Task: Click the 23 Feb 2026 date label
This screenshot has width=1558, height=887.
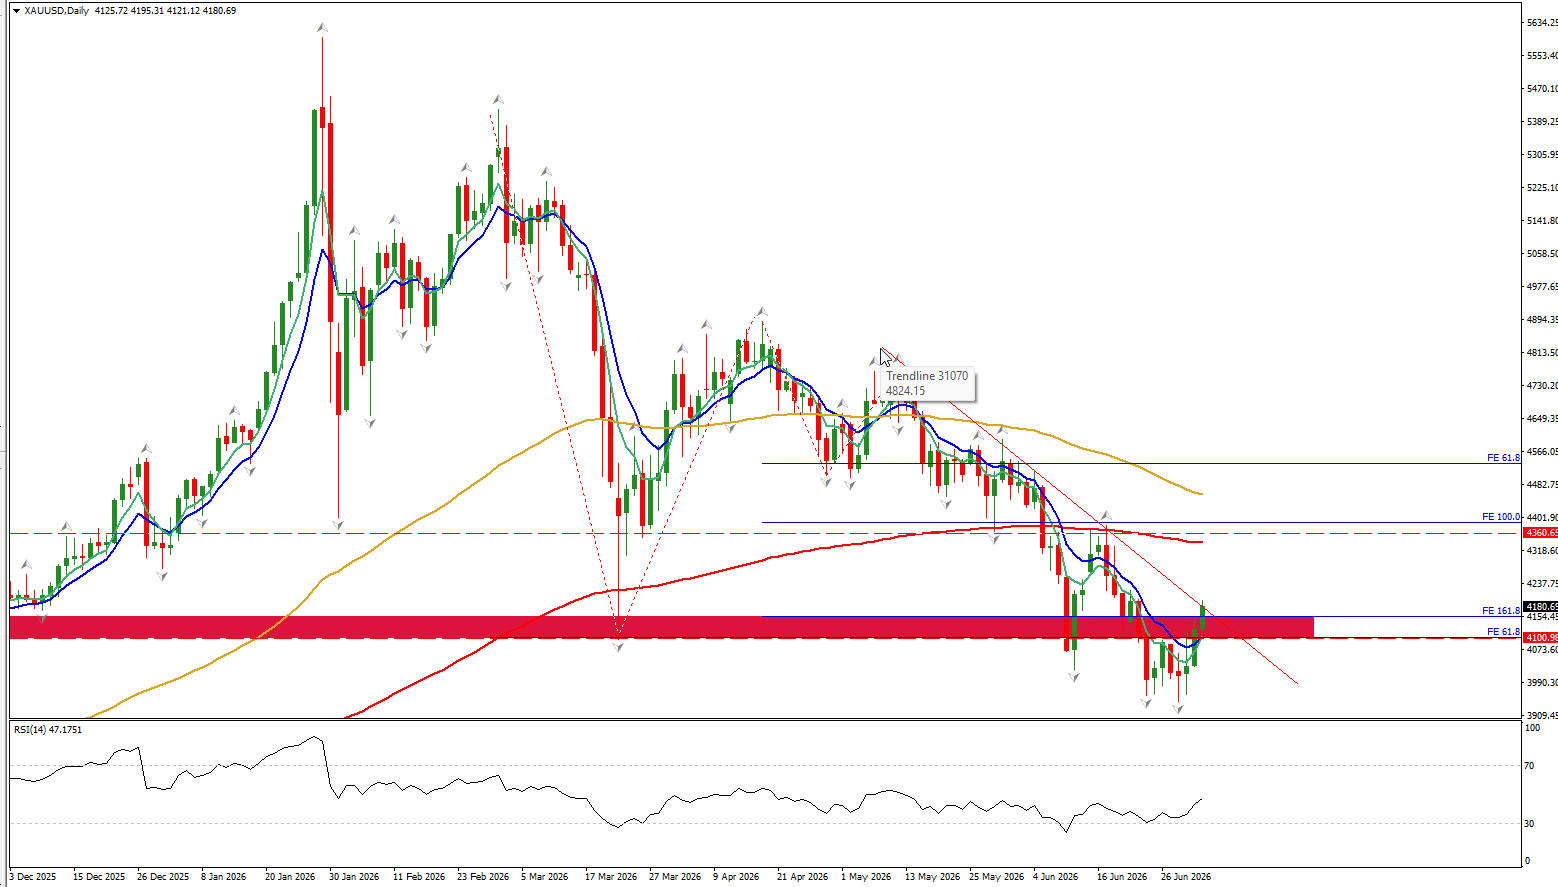Action: [x=483, y=877]
